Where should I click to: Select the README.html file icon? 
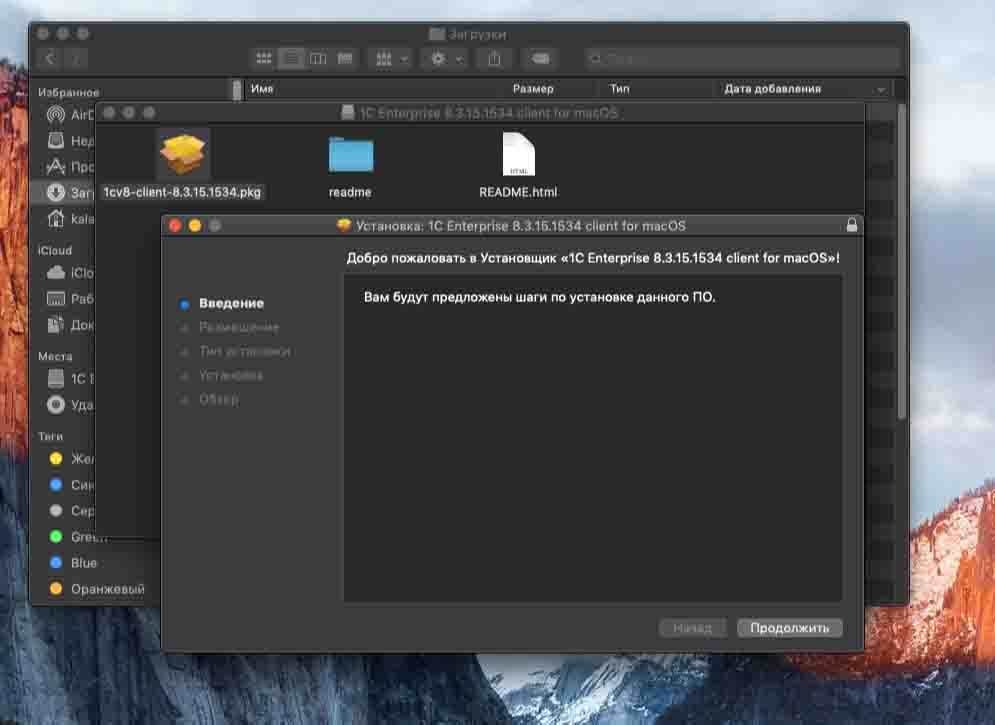(518, 154)
